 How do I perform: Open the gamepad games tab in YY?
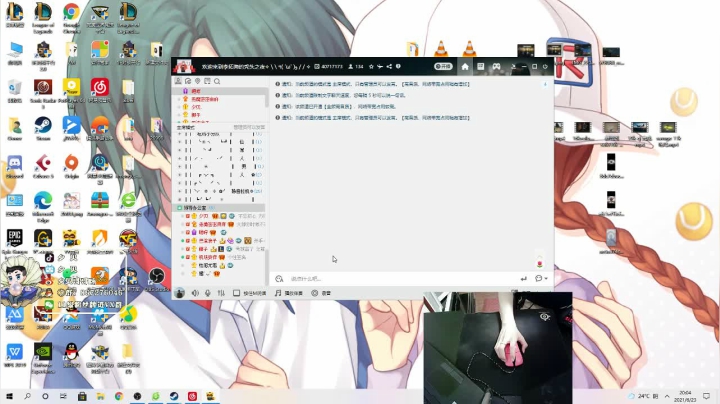click(496, 67)
